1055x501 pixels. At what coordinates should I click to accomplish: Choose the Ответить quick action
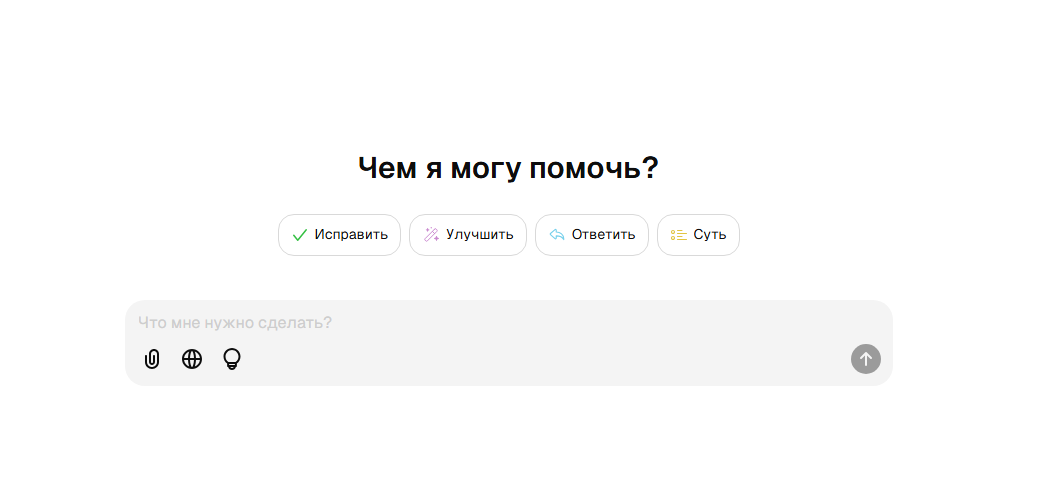click(x=592, y=235)
